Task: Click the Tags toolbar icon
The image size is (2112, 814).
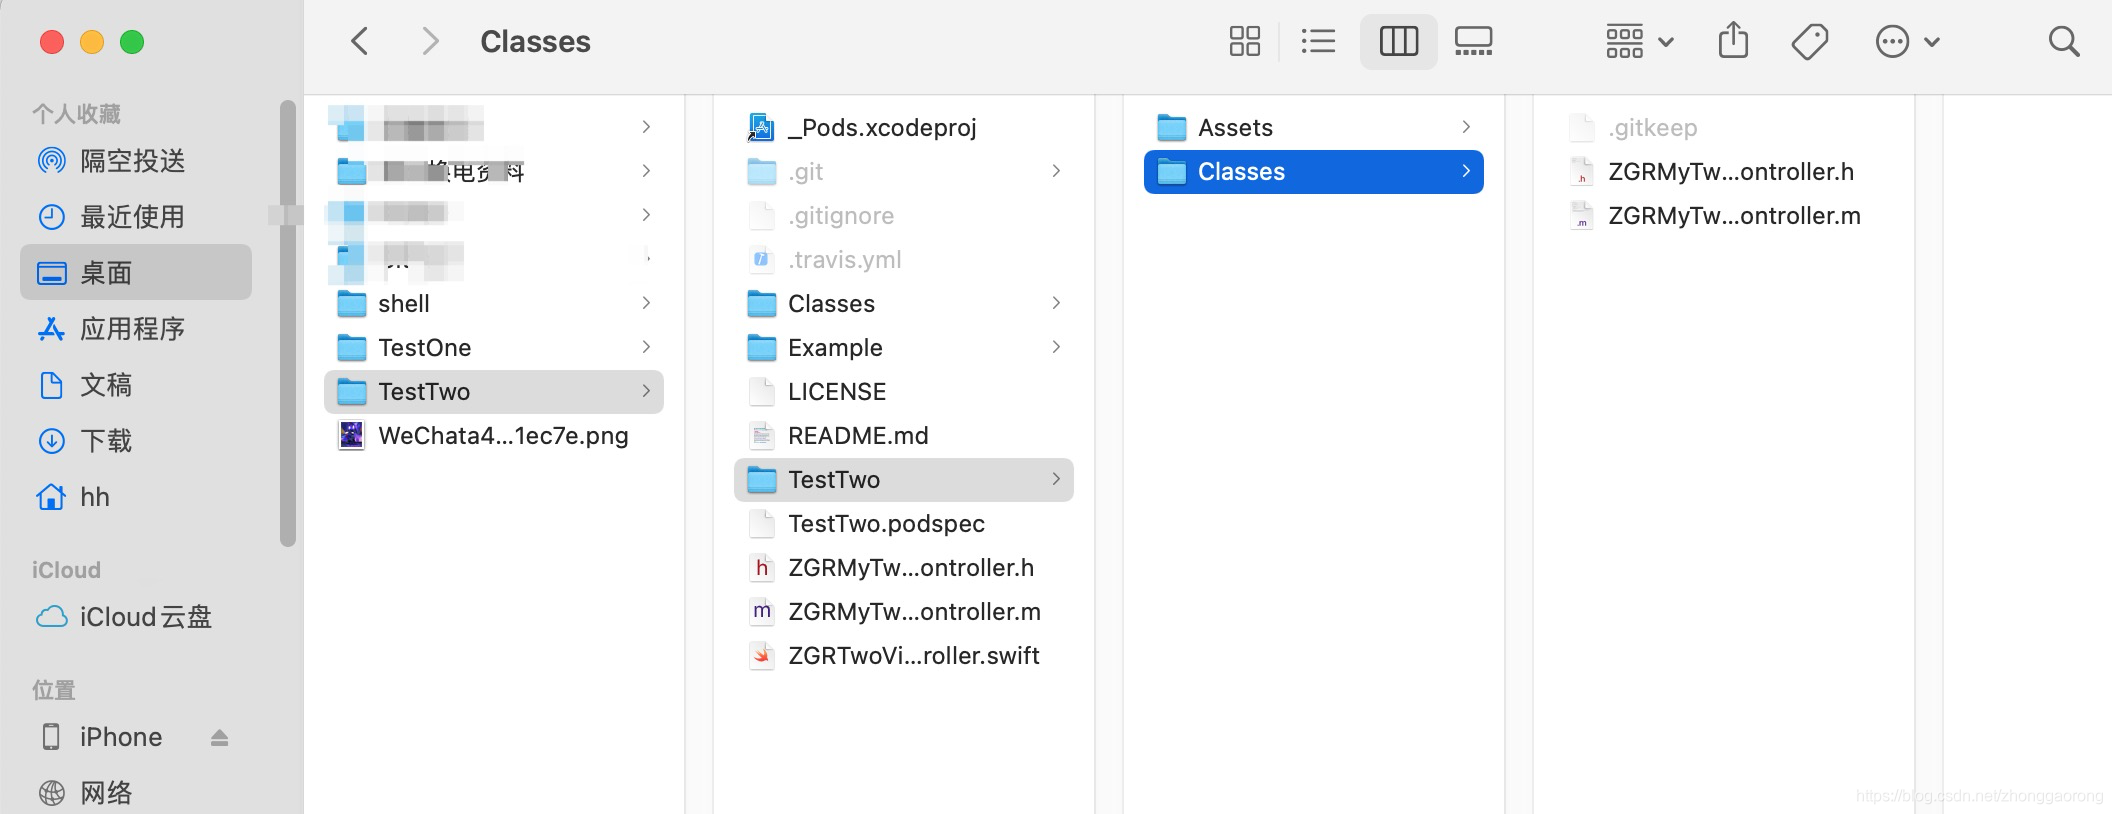Action: 1810,42
